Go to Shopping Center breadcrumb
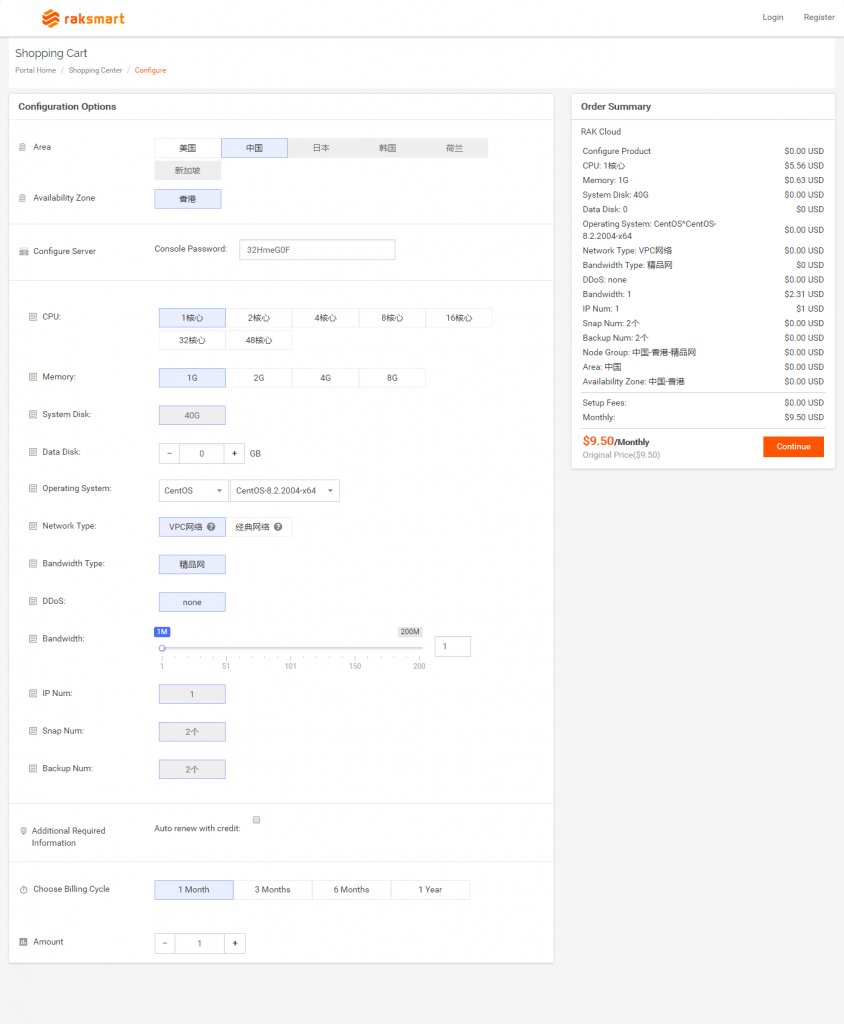 (95, 71)
